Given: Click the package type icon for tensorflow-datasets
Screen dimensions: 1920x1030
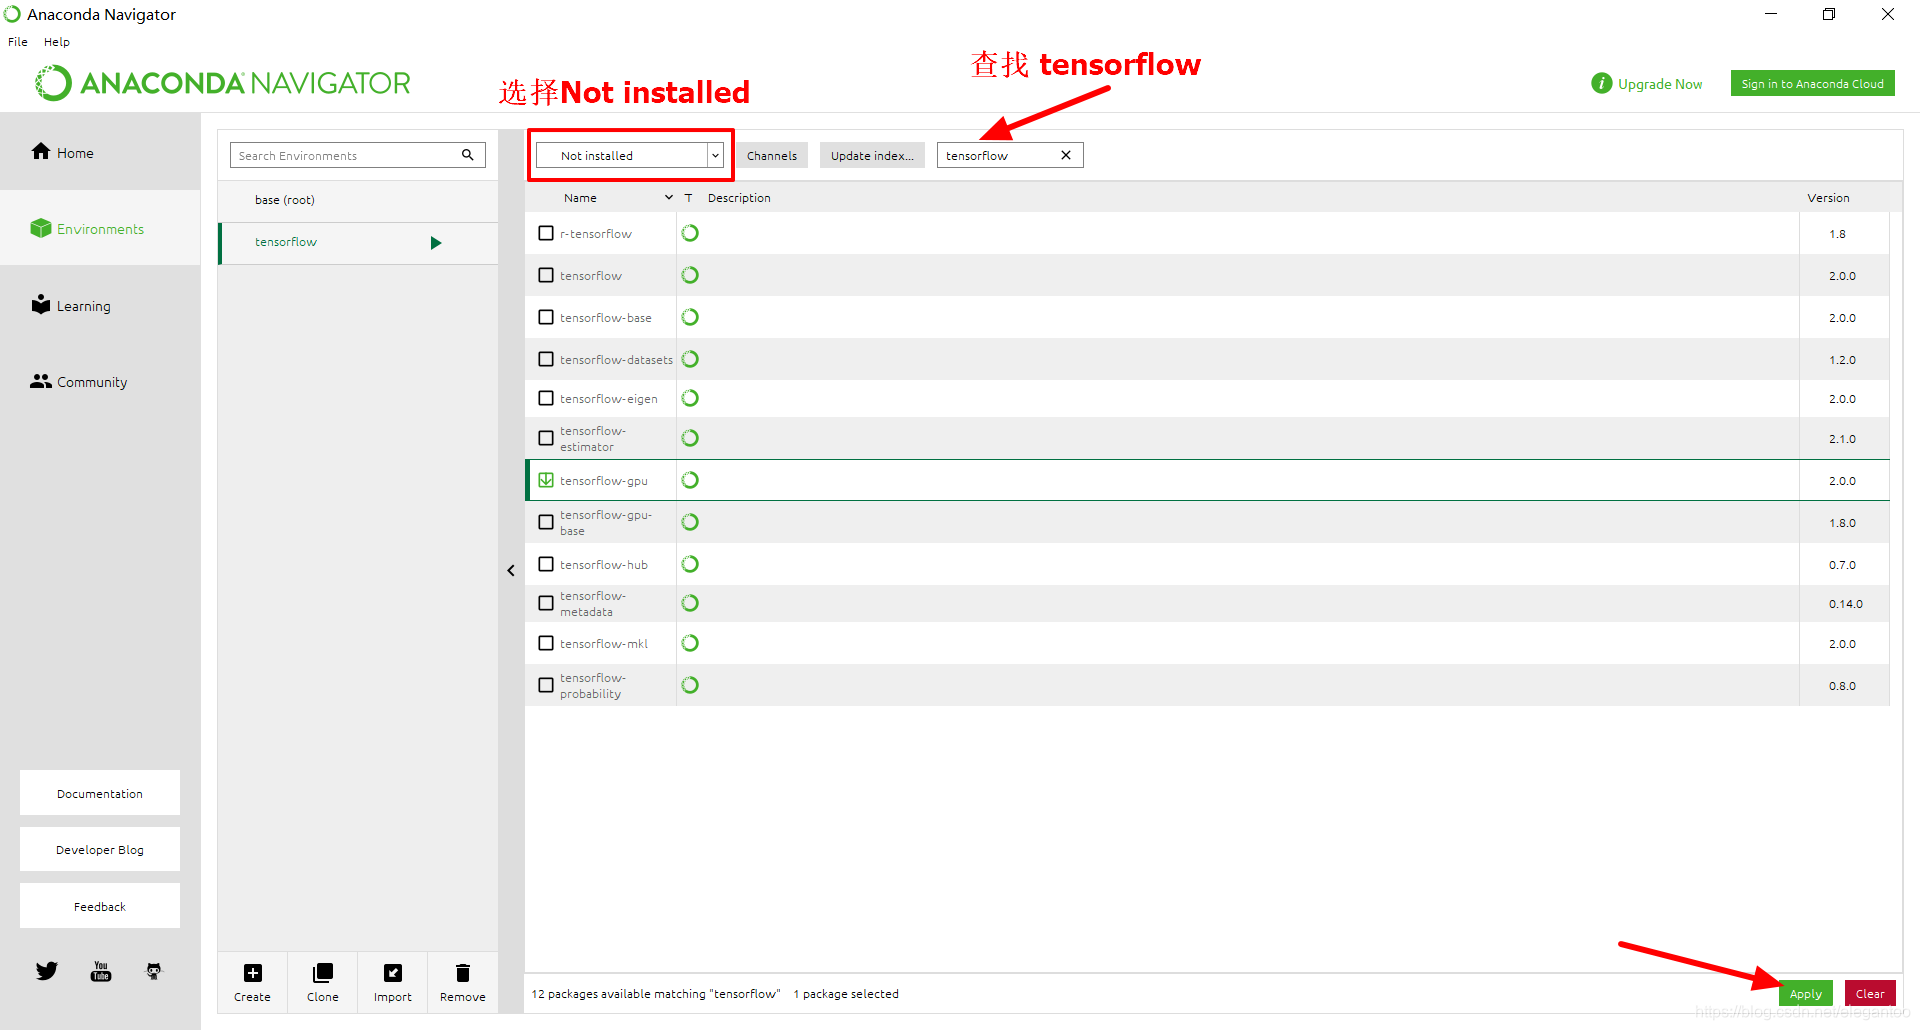Looking at the screenshot, I should [x=690, y=359].
